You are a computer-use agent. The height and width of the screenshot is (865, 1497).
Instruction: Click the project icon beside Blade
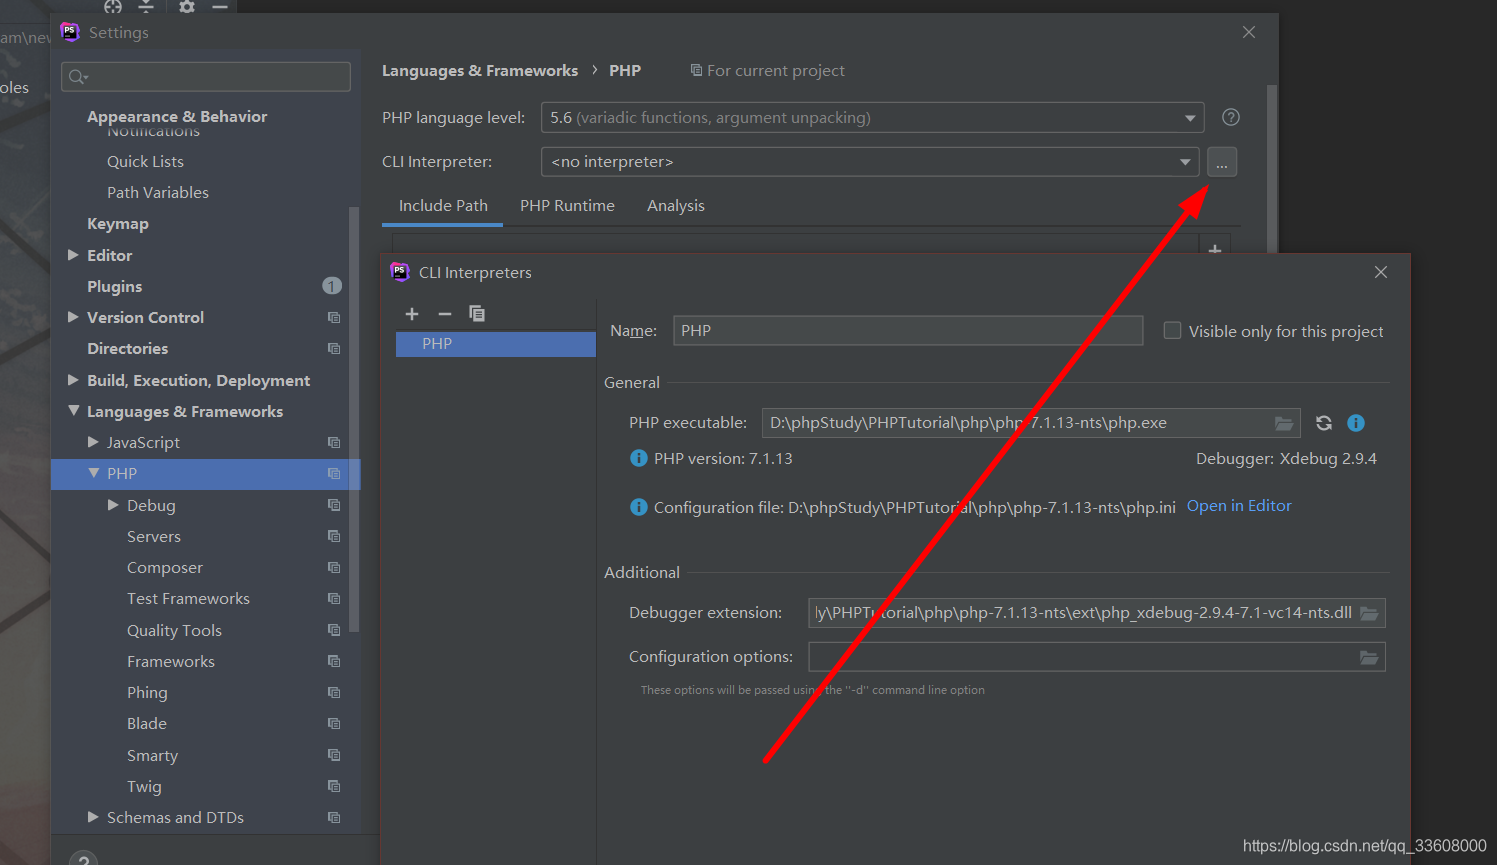pos(334,724)
